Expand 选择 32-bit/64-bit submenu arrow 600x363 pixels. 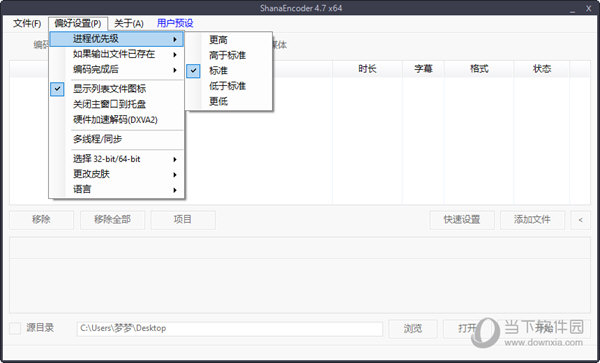(x=175, y=159)
